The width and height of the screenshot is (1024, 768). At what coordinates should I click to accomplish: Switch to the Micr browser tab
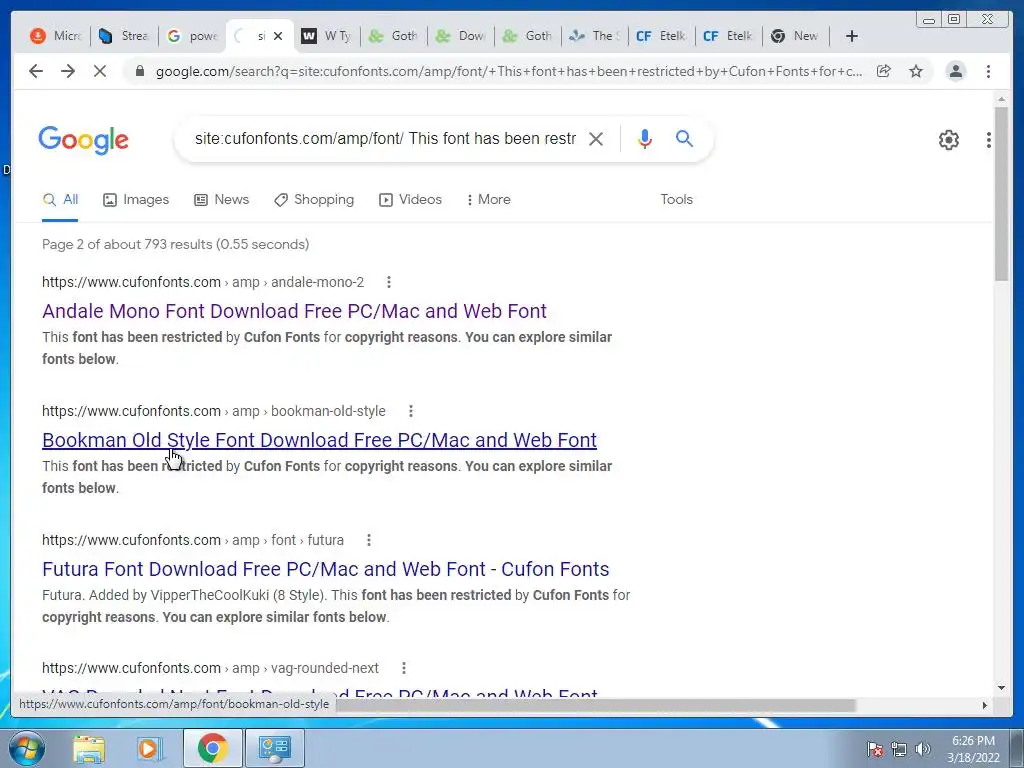56,36
